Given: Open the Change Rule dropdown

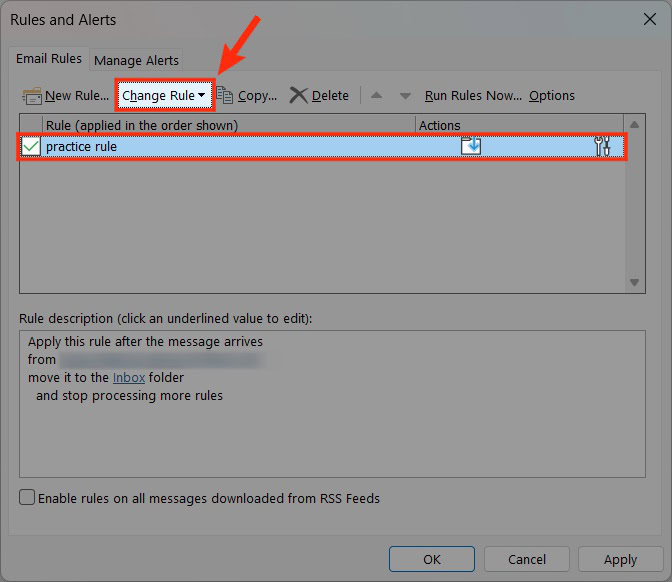Looking at the screenshot, I should coord(164,95).
